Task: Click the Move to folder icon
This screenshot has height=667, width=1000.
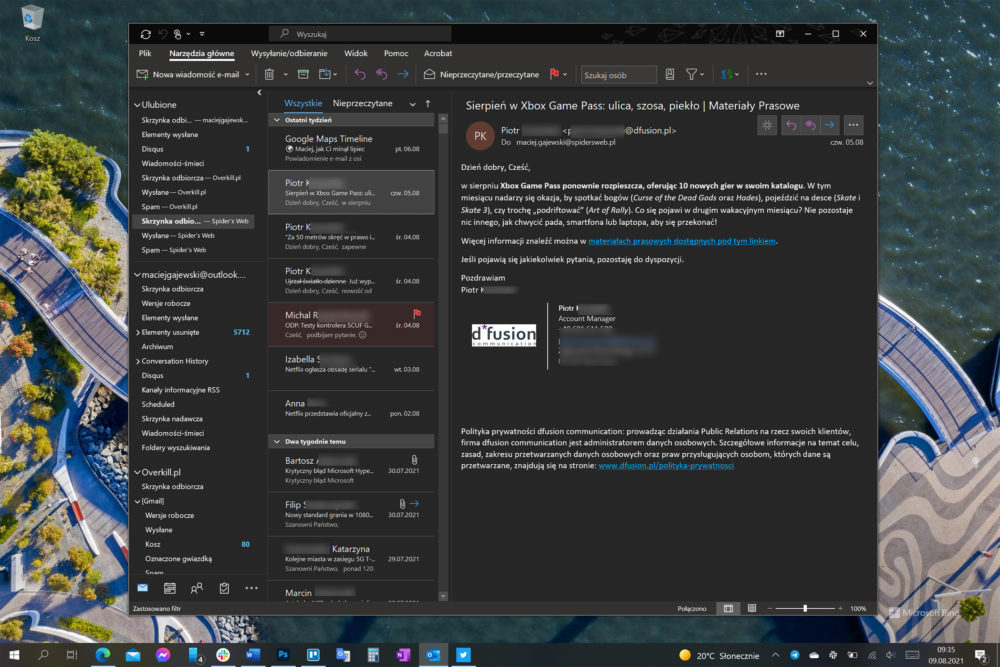Action: point(325,75)
